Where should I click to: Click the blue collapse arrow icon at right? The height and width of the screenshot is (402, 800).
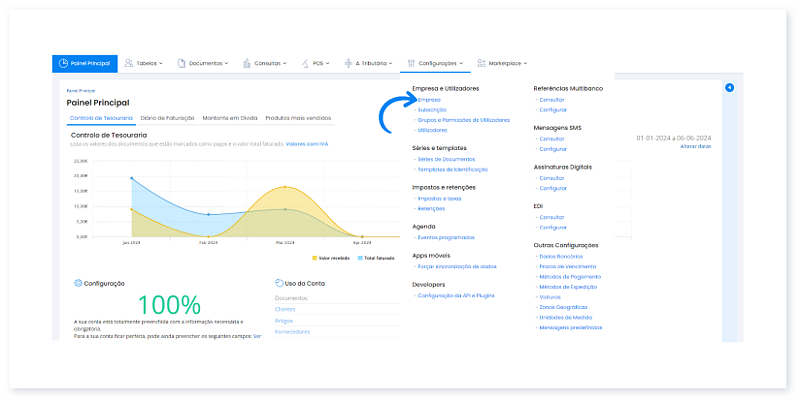click(x=729, y=88)
